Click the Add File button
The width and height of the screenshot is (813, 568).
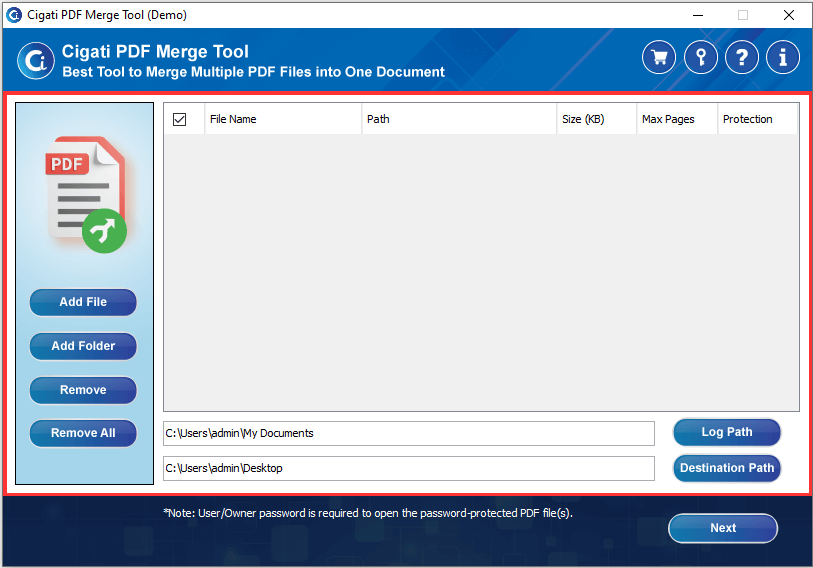point(83,302)
